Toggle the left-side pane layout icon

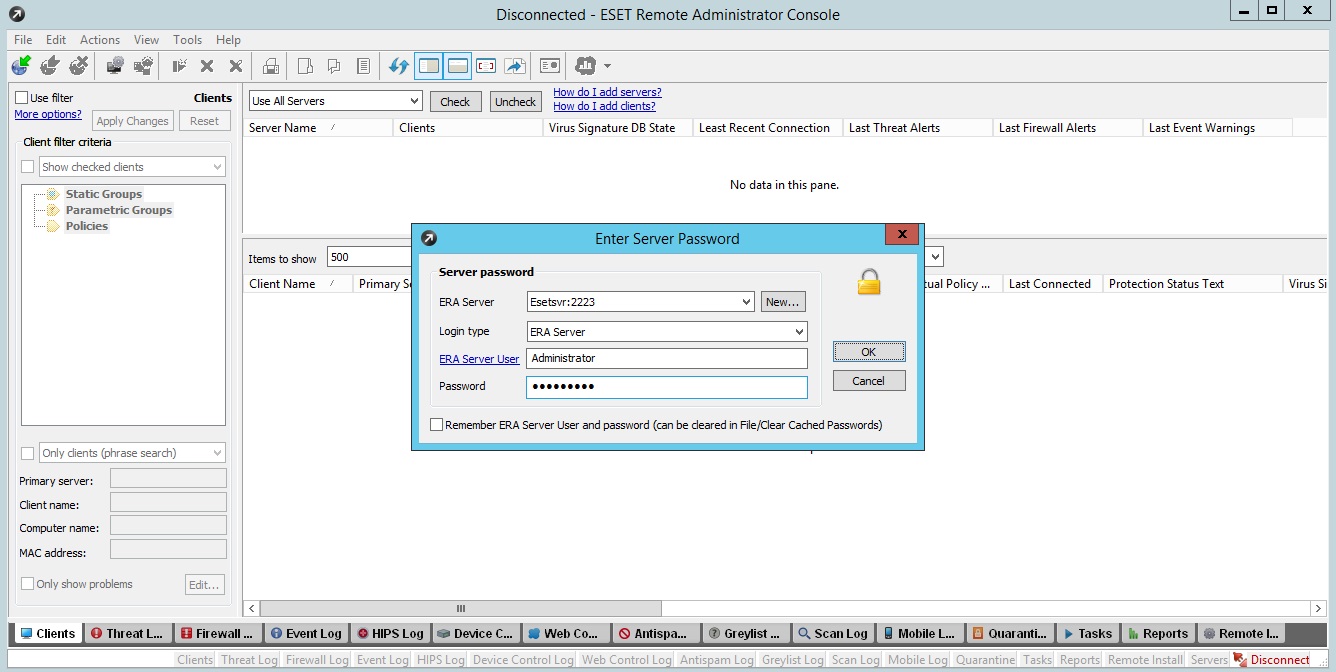pyautogui.click(x=429, y=66)
